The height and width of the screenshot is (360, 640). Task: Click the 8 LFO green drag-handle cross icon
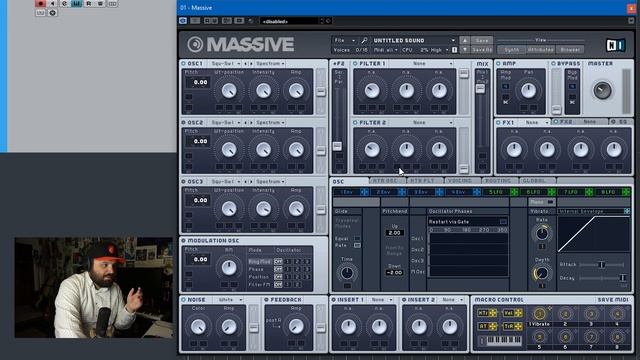[x=626, y=192]
